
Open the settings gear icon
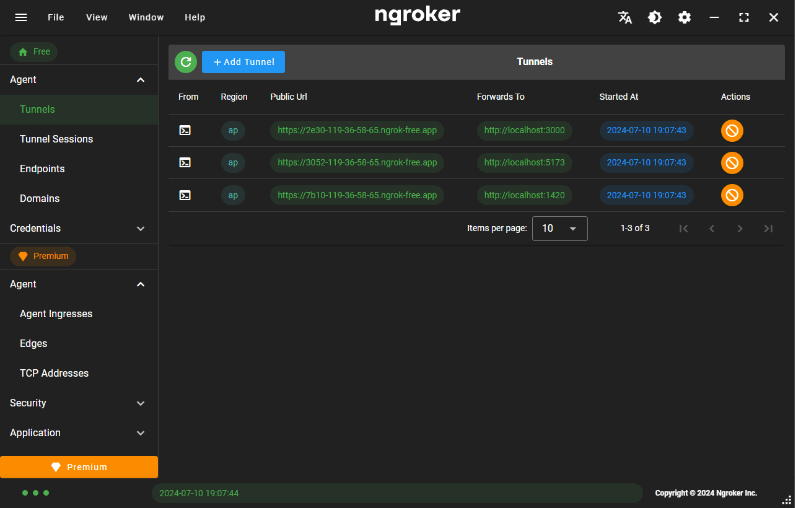(x=684, y=17)
